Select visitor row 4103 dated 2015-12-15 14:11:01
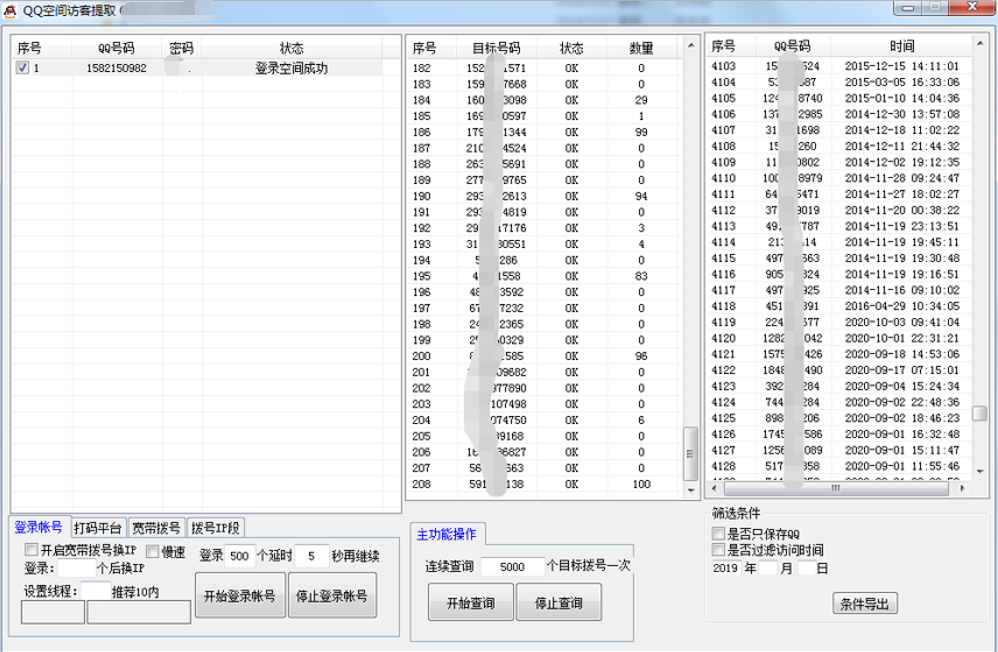The width and height of the screenshot is (998, 652). click(x=839, y=66)
